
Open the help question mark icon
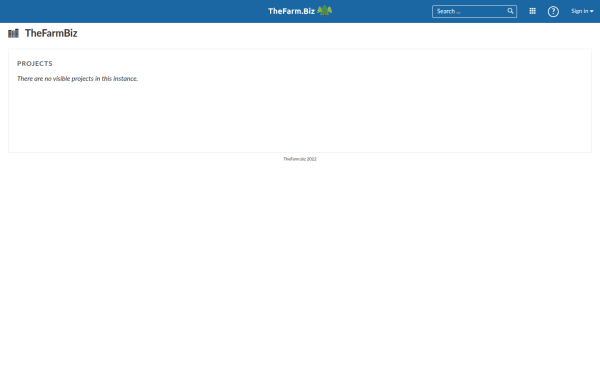pos(553,11)
